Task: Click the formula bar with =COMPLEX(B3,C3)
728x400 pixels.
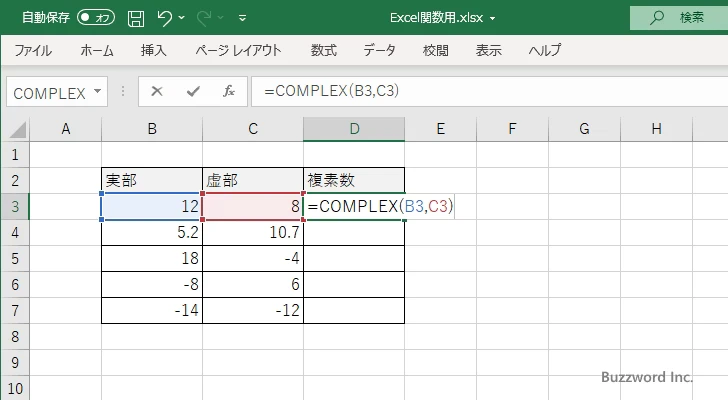Action: pos(490,91)
